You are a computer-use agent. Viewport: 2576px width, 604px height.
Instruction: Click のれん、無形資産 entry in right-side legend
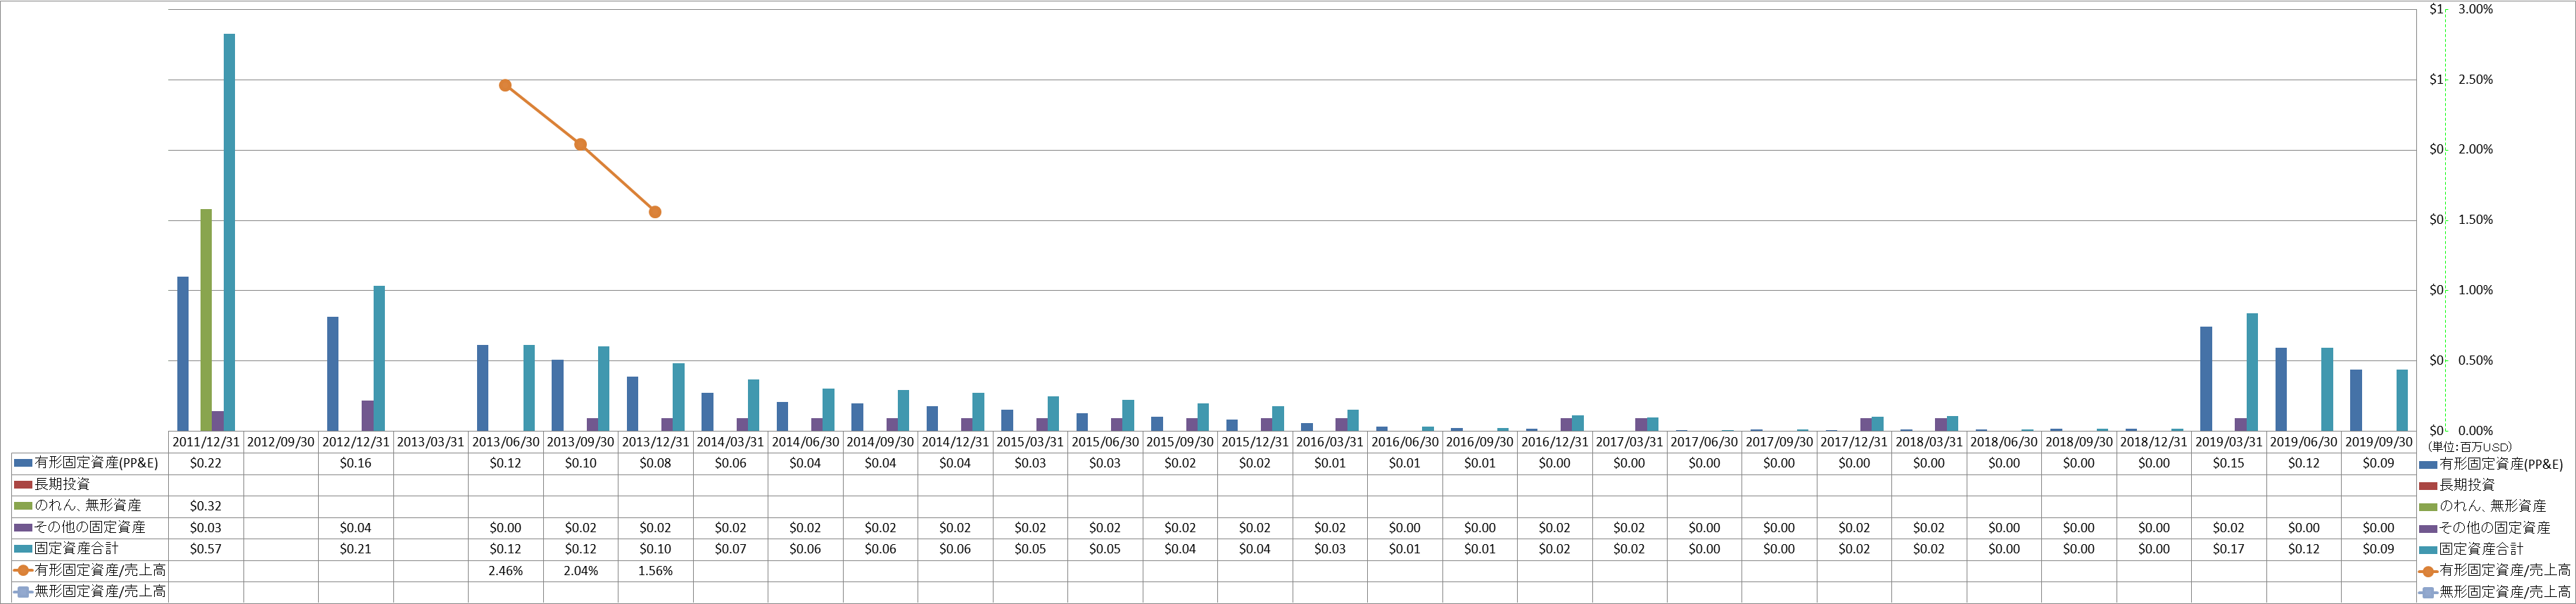tap(2483, 506)
